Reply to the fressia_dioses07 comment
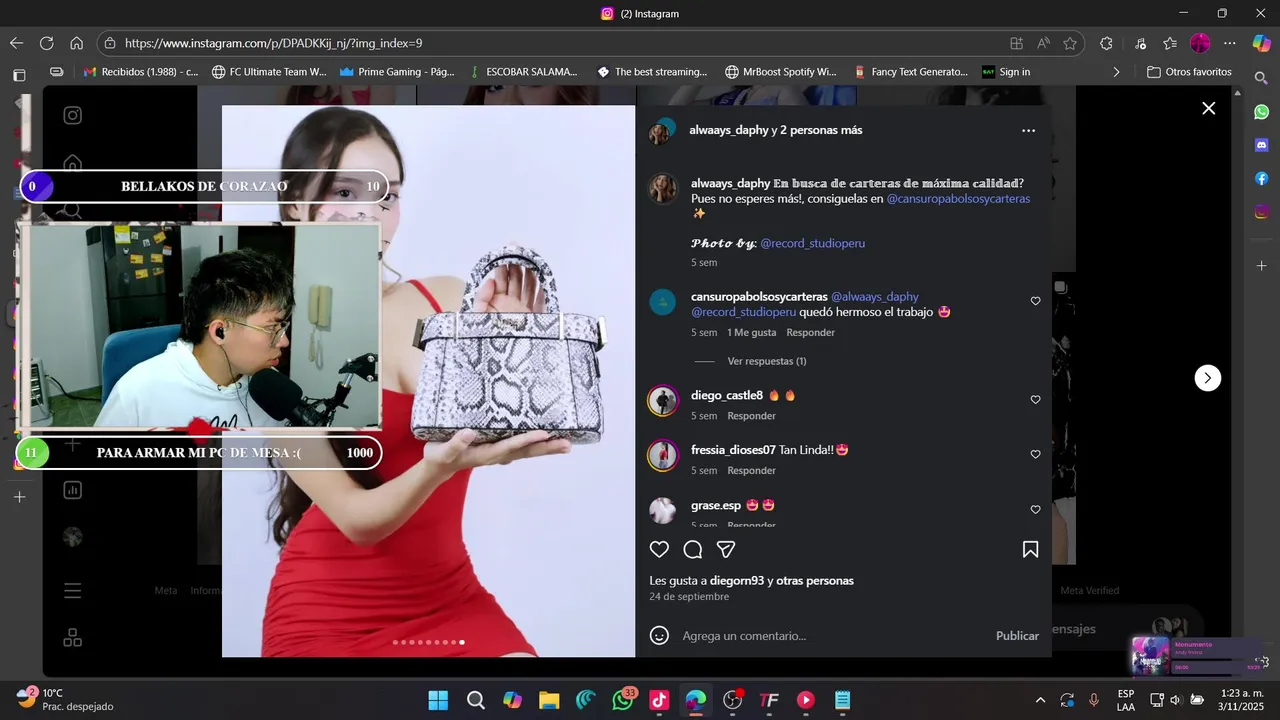This screenshot has height=720, width=1280. [x=751, y=470]
